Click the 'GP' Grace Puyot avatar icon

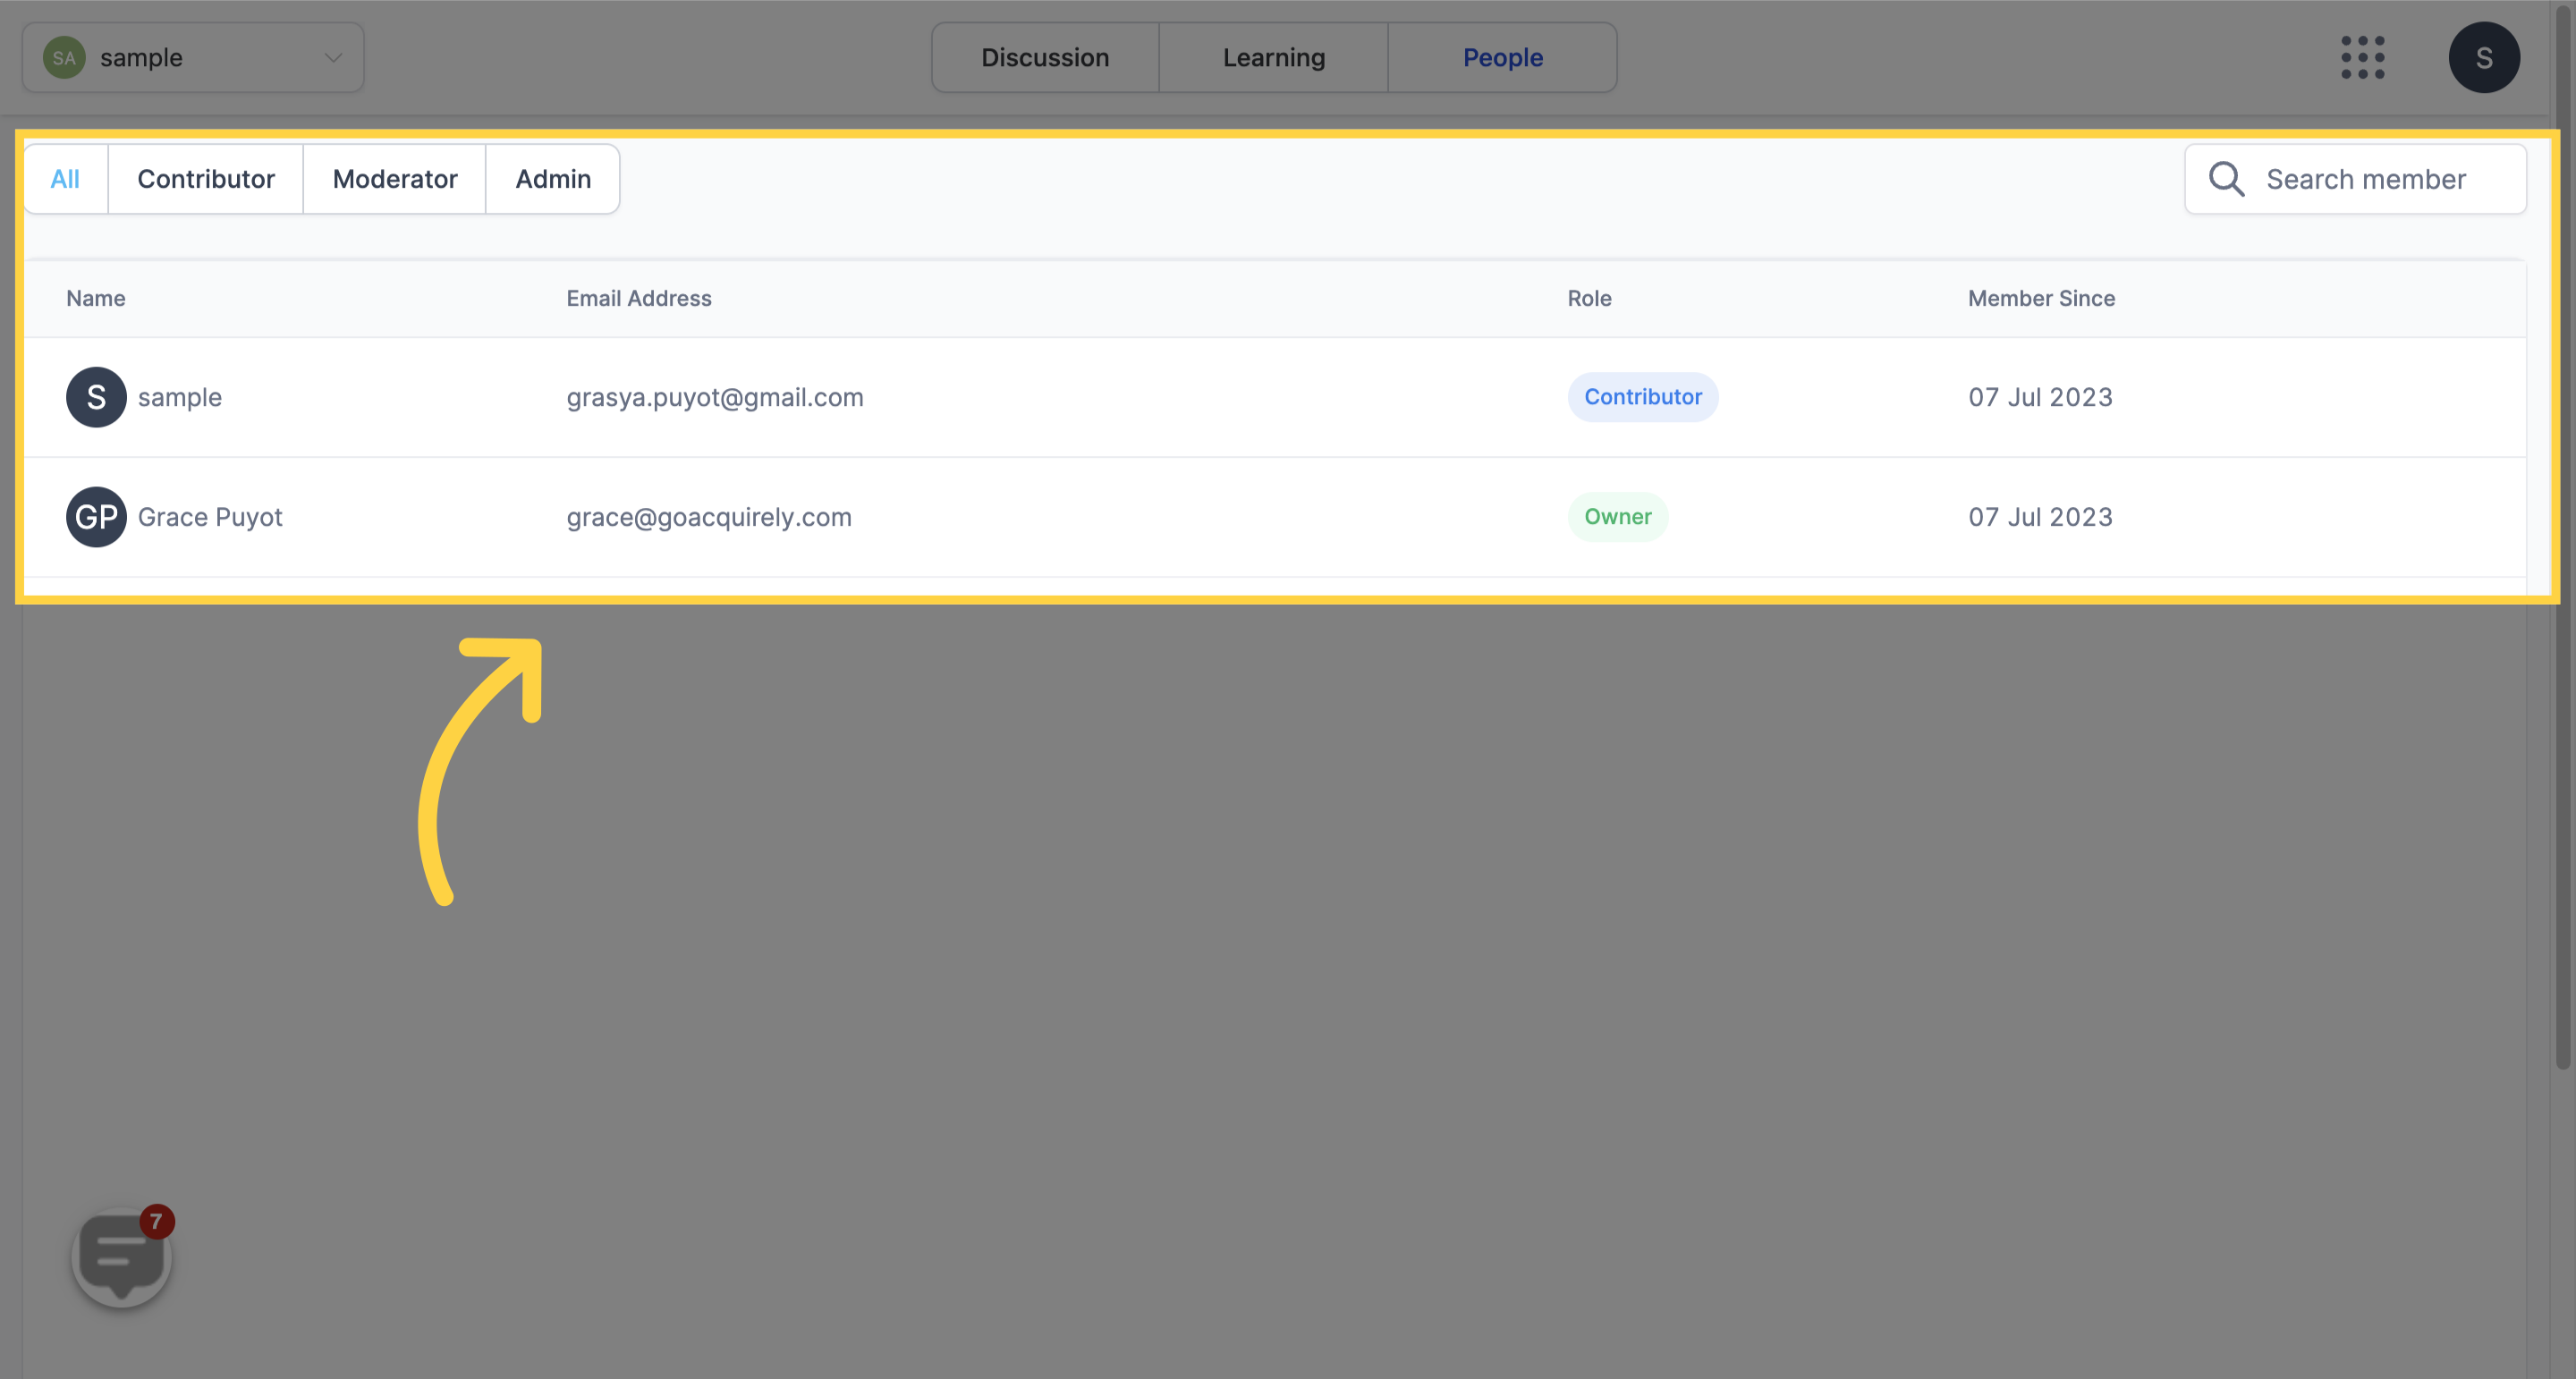click(97, 516)
